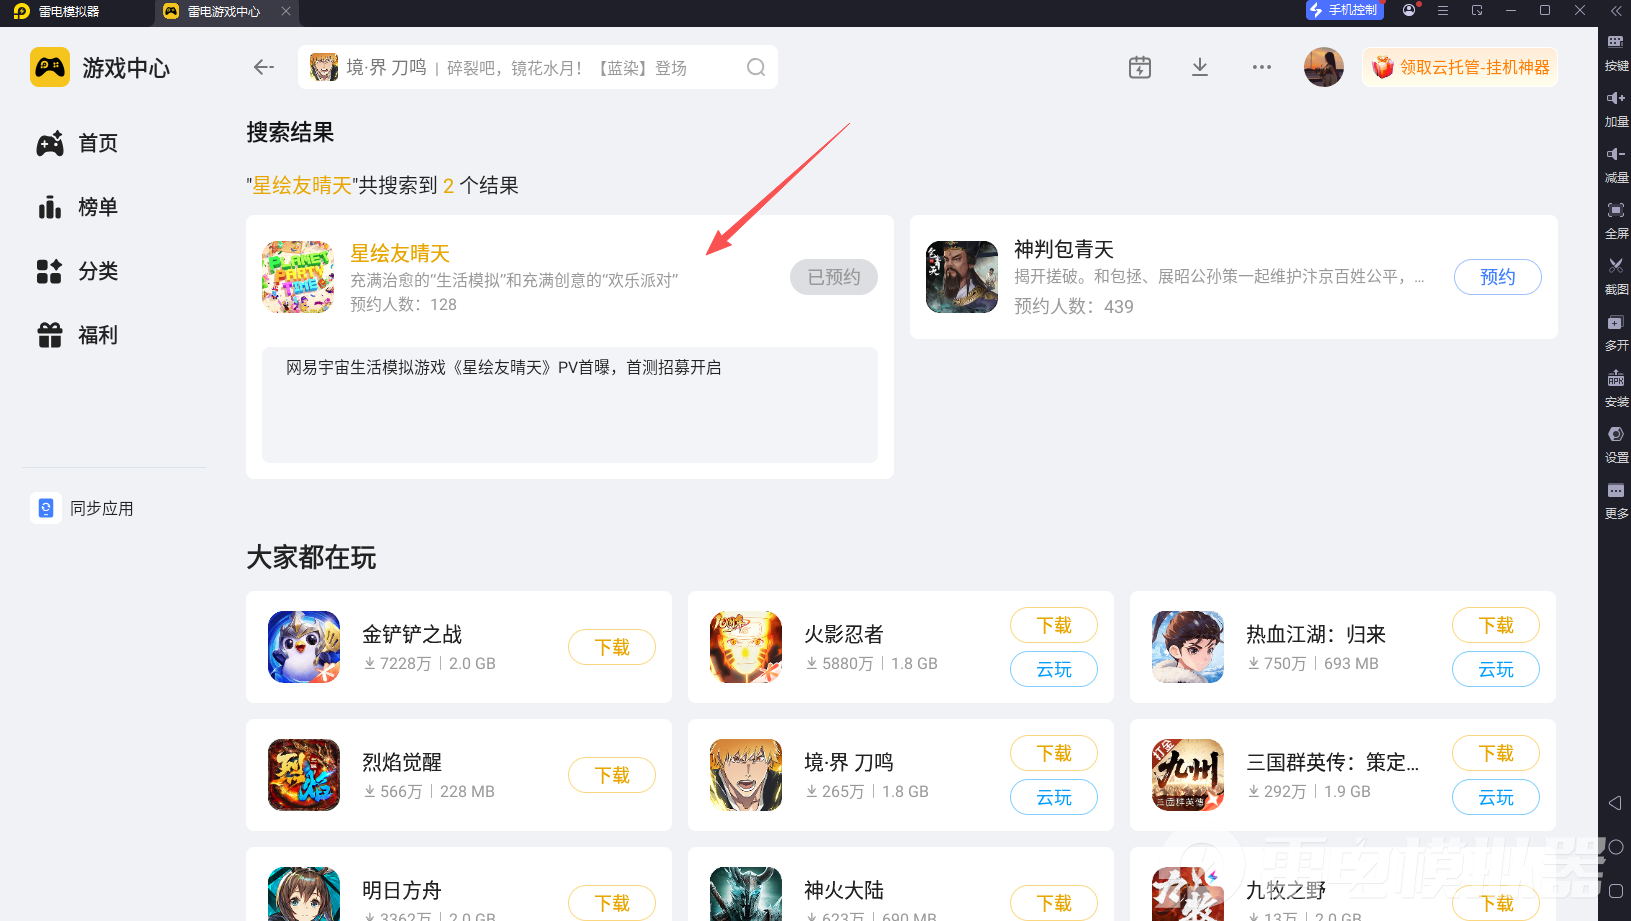Download 火影忍者
Viewport: 1631px width, 921px height.
pyautogui.click(x=1054, y=625)
